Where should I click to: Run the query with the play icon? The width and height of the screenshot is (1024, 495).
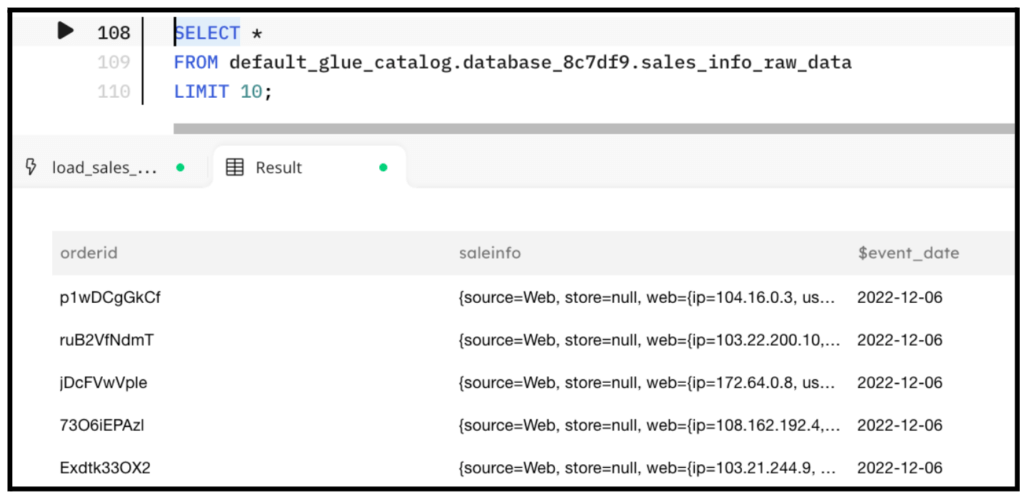click(x=65, y=31)
